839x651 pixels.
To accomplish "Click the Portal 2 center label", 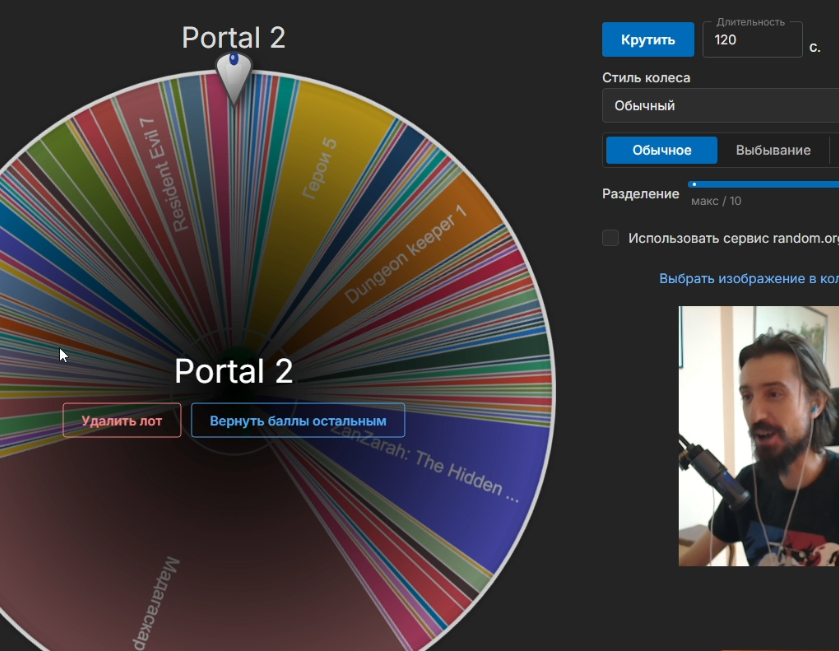I will (234, 370).
